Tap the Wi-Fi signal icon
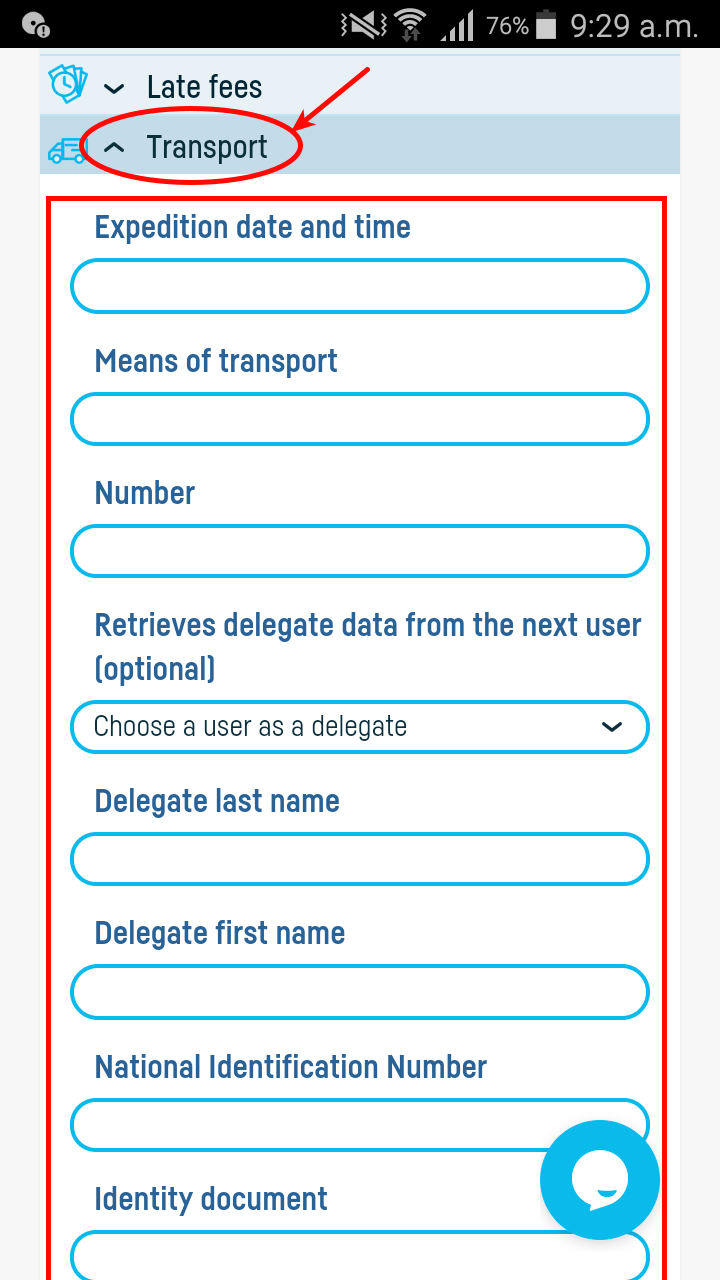 pyautogui.click(x=410, y=25)
